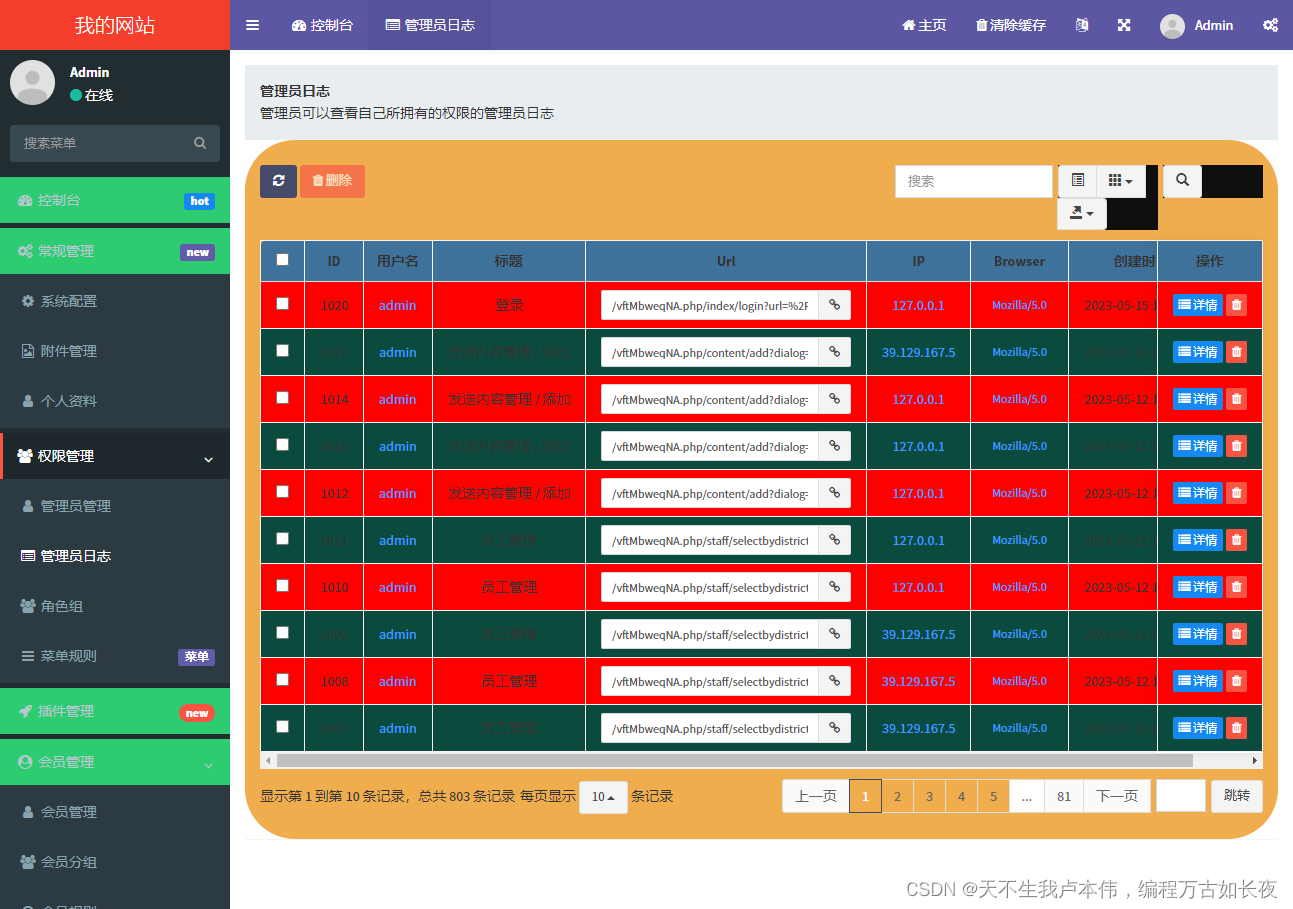
Task: Jump to page 81 in pagination
Action: pos(1063,796)
